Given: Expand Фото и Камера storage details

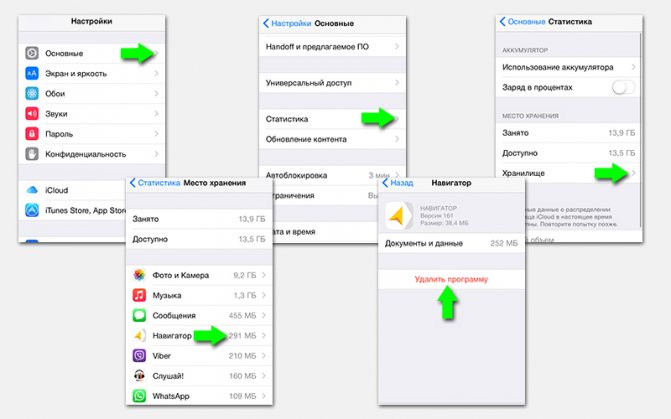Looking at the screenshot, I should click(199, 275).
